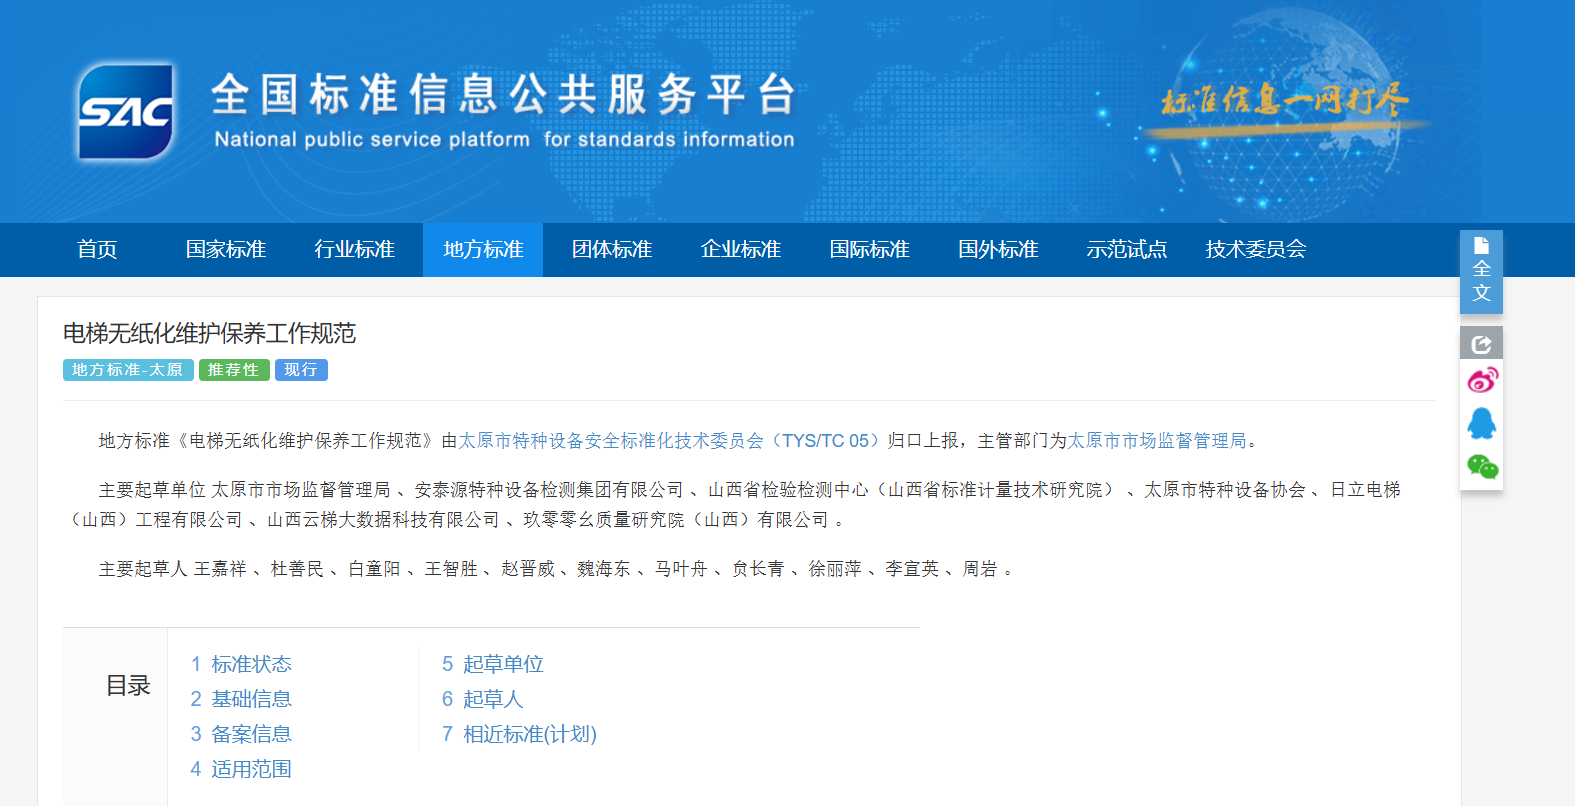The height and width of the screenshot is (806, 1575).
Task: Click the title 电梯无纸化维护保养工作规范
Action: click(209, 333)
